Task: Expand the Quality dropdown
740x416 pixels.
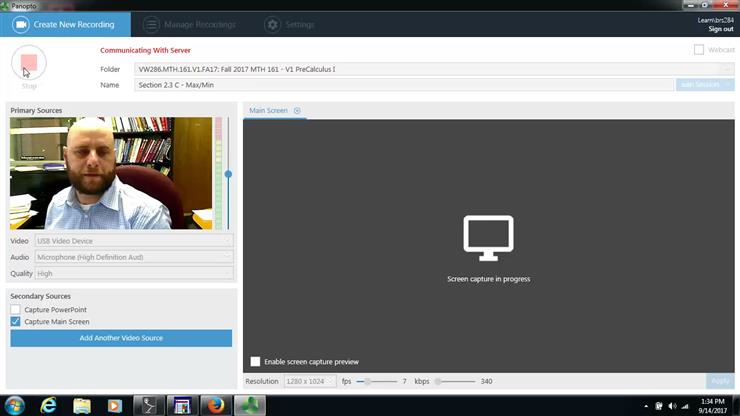Action: (x=134, y=273)
